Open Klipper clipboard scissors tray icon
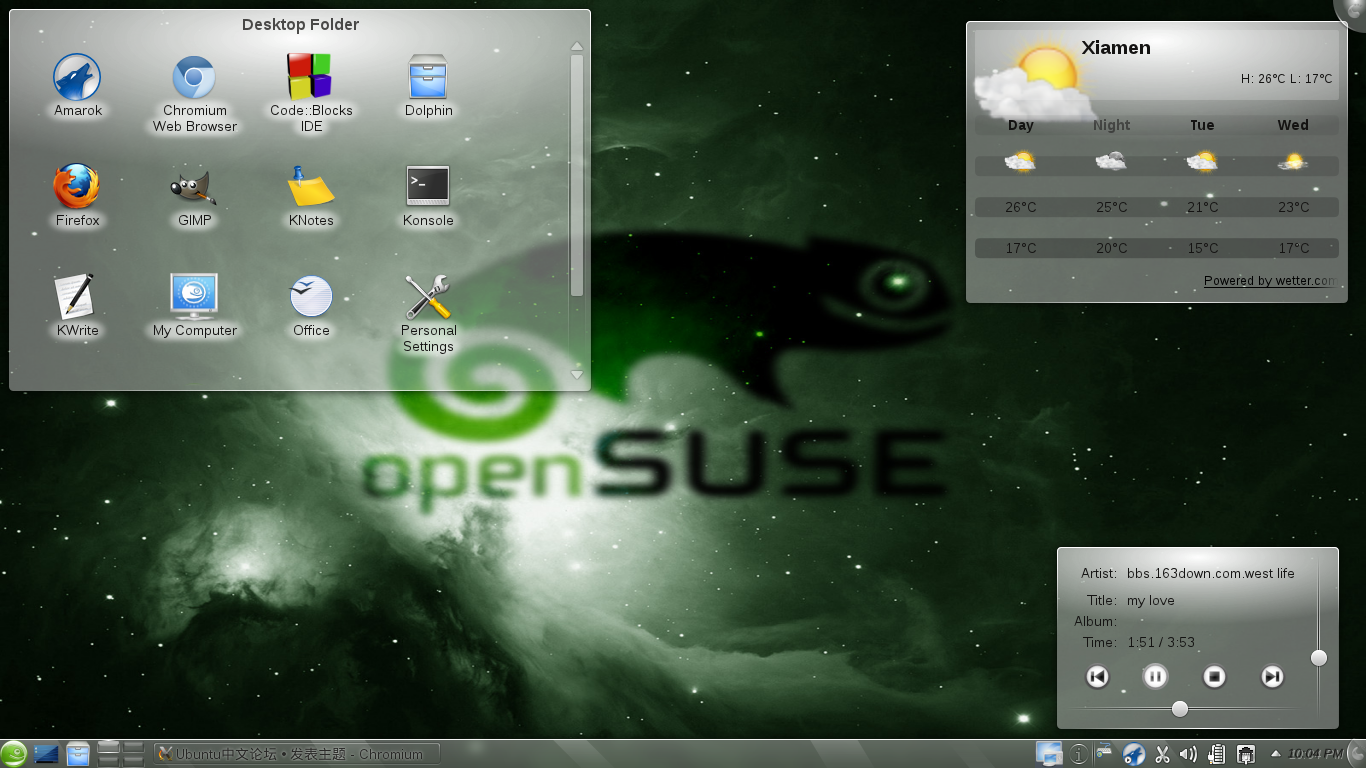1366x768 pixels. click(x=1162, y=754)
